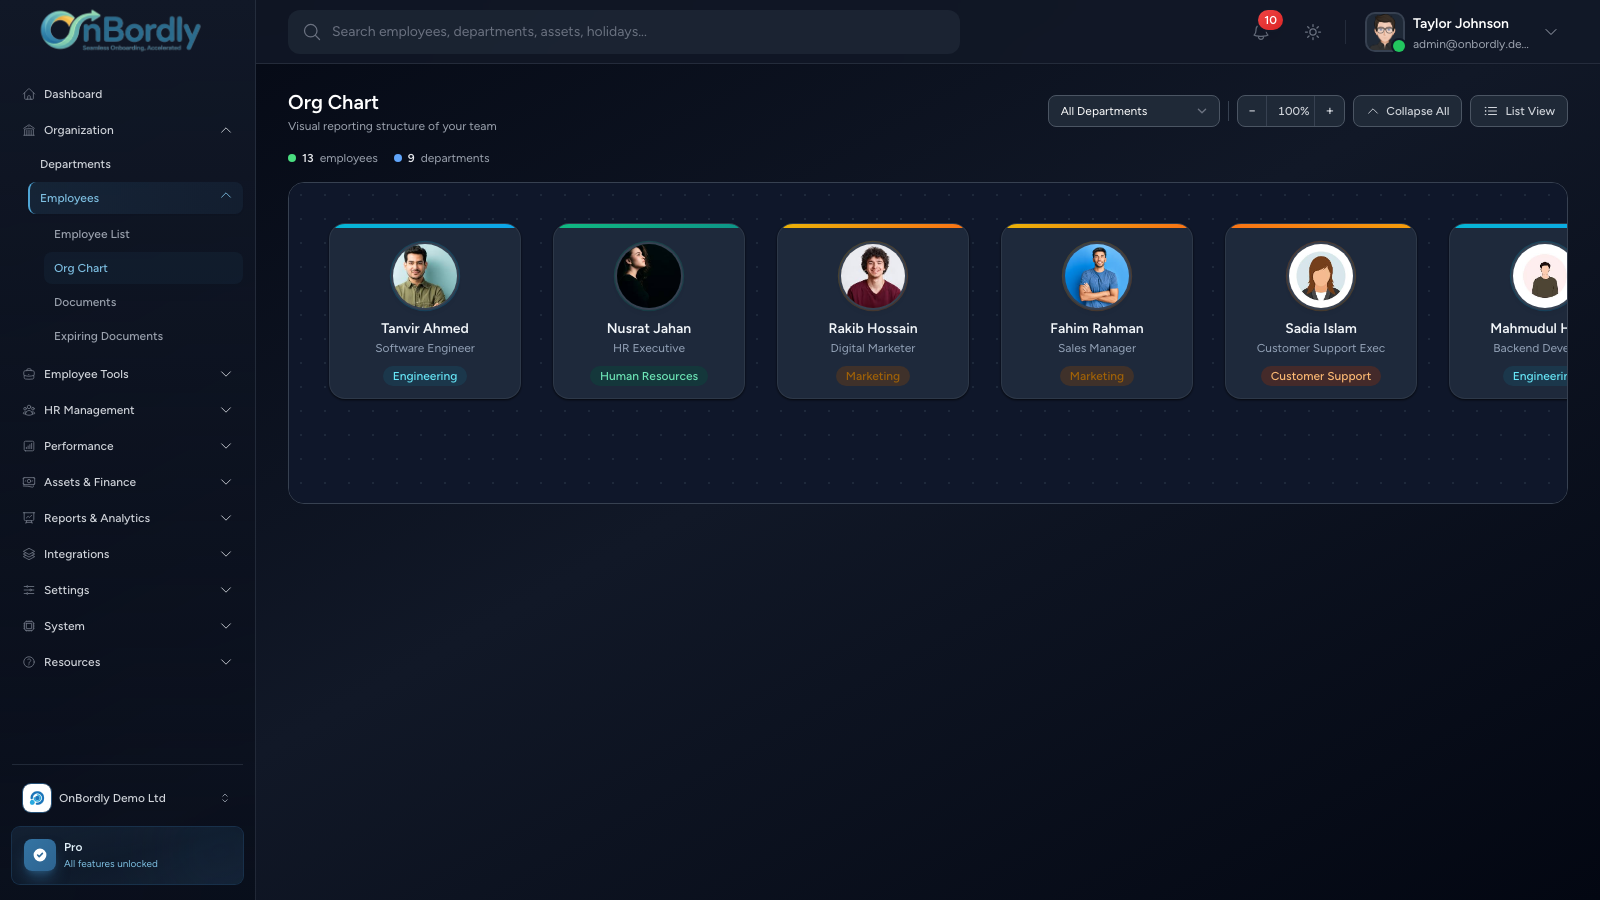
Task: Expand the Employee Tools section chevron
Action: click(226, 374)
